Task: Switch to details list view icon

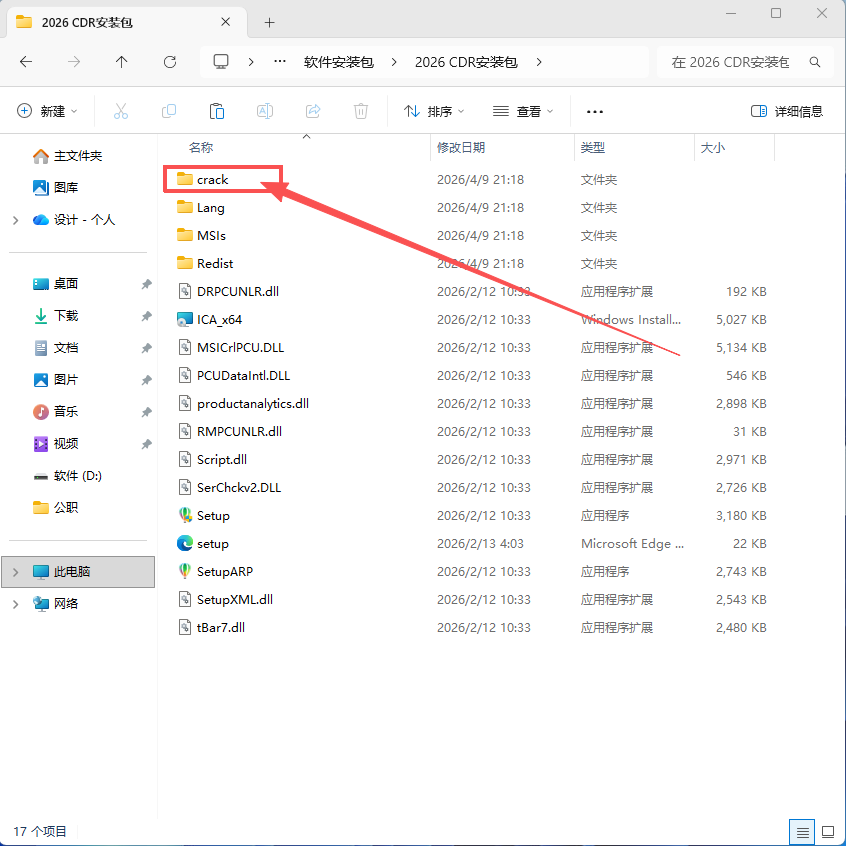Action: pyautogui.click(x=802, y=832)
